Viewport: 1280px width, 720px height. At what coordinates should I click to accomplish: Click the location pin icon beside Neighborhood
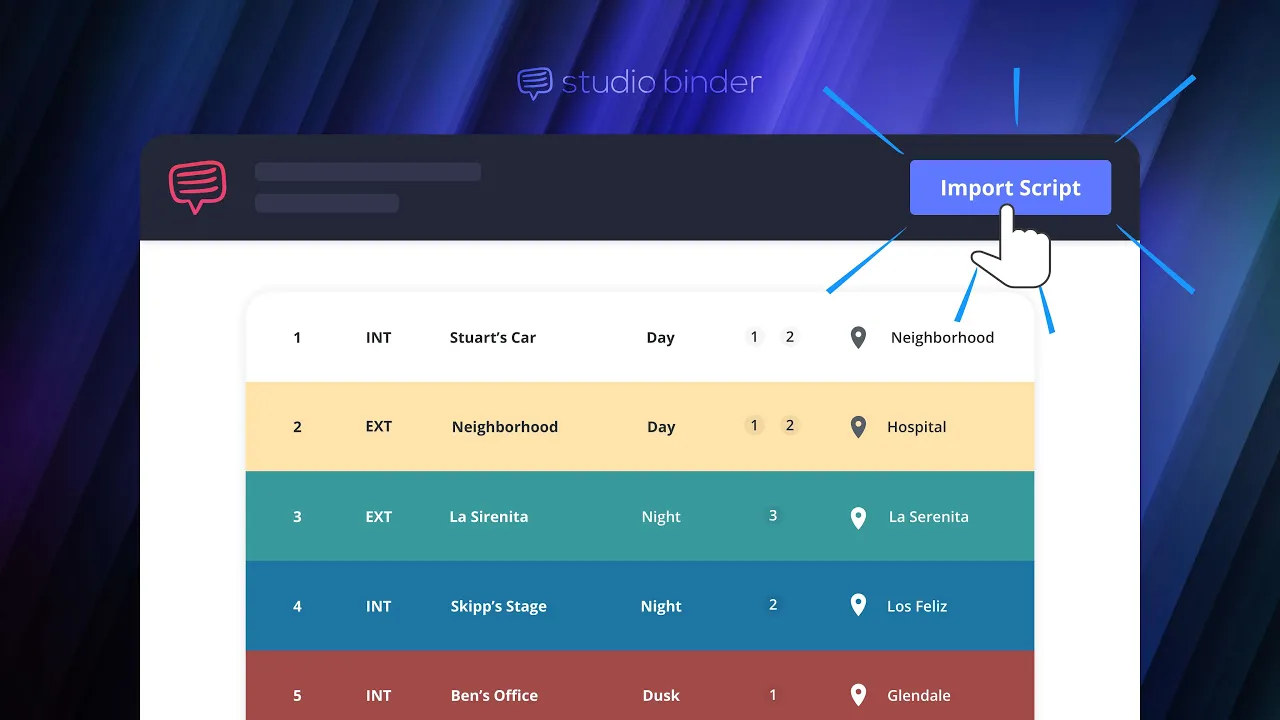tap(858, 337)
